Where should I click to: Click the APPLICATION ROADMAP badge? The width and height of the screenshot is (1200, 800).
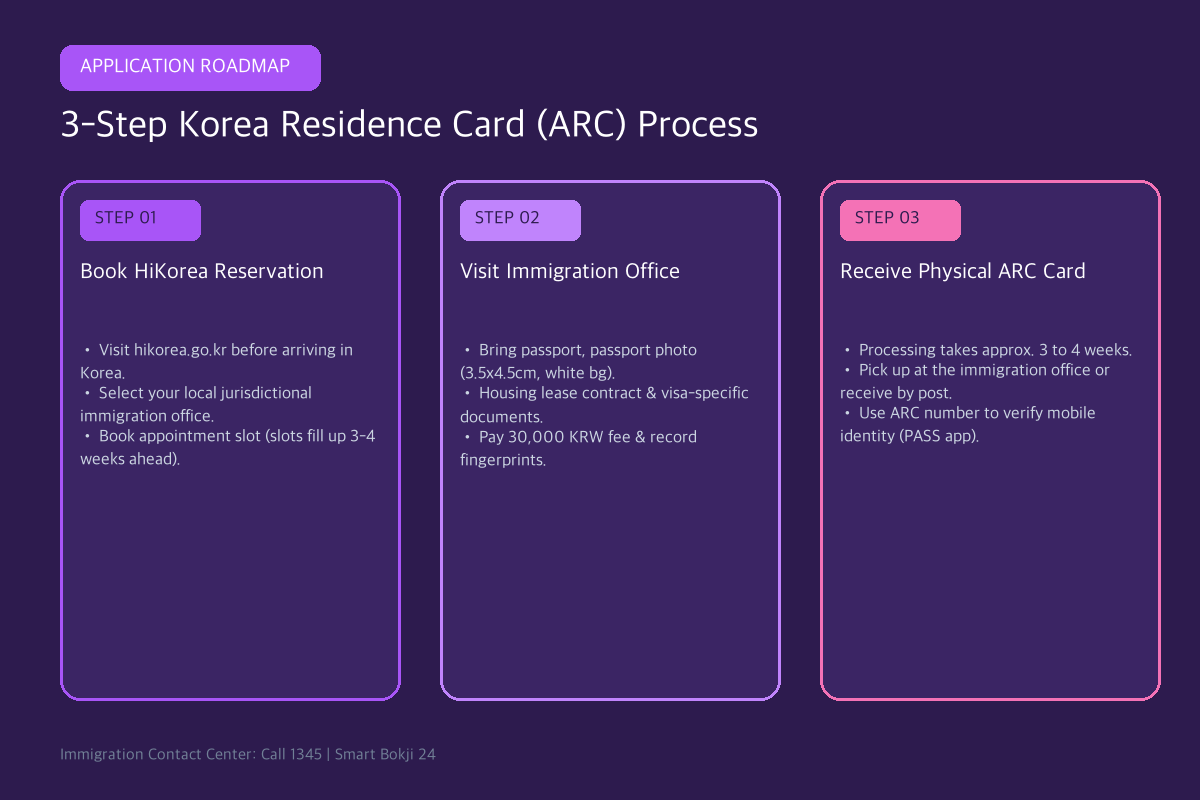coord(190,67)
